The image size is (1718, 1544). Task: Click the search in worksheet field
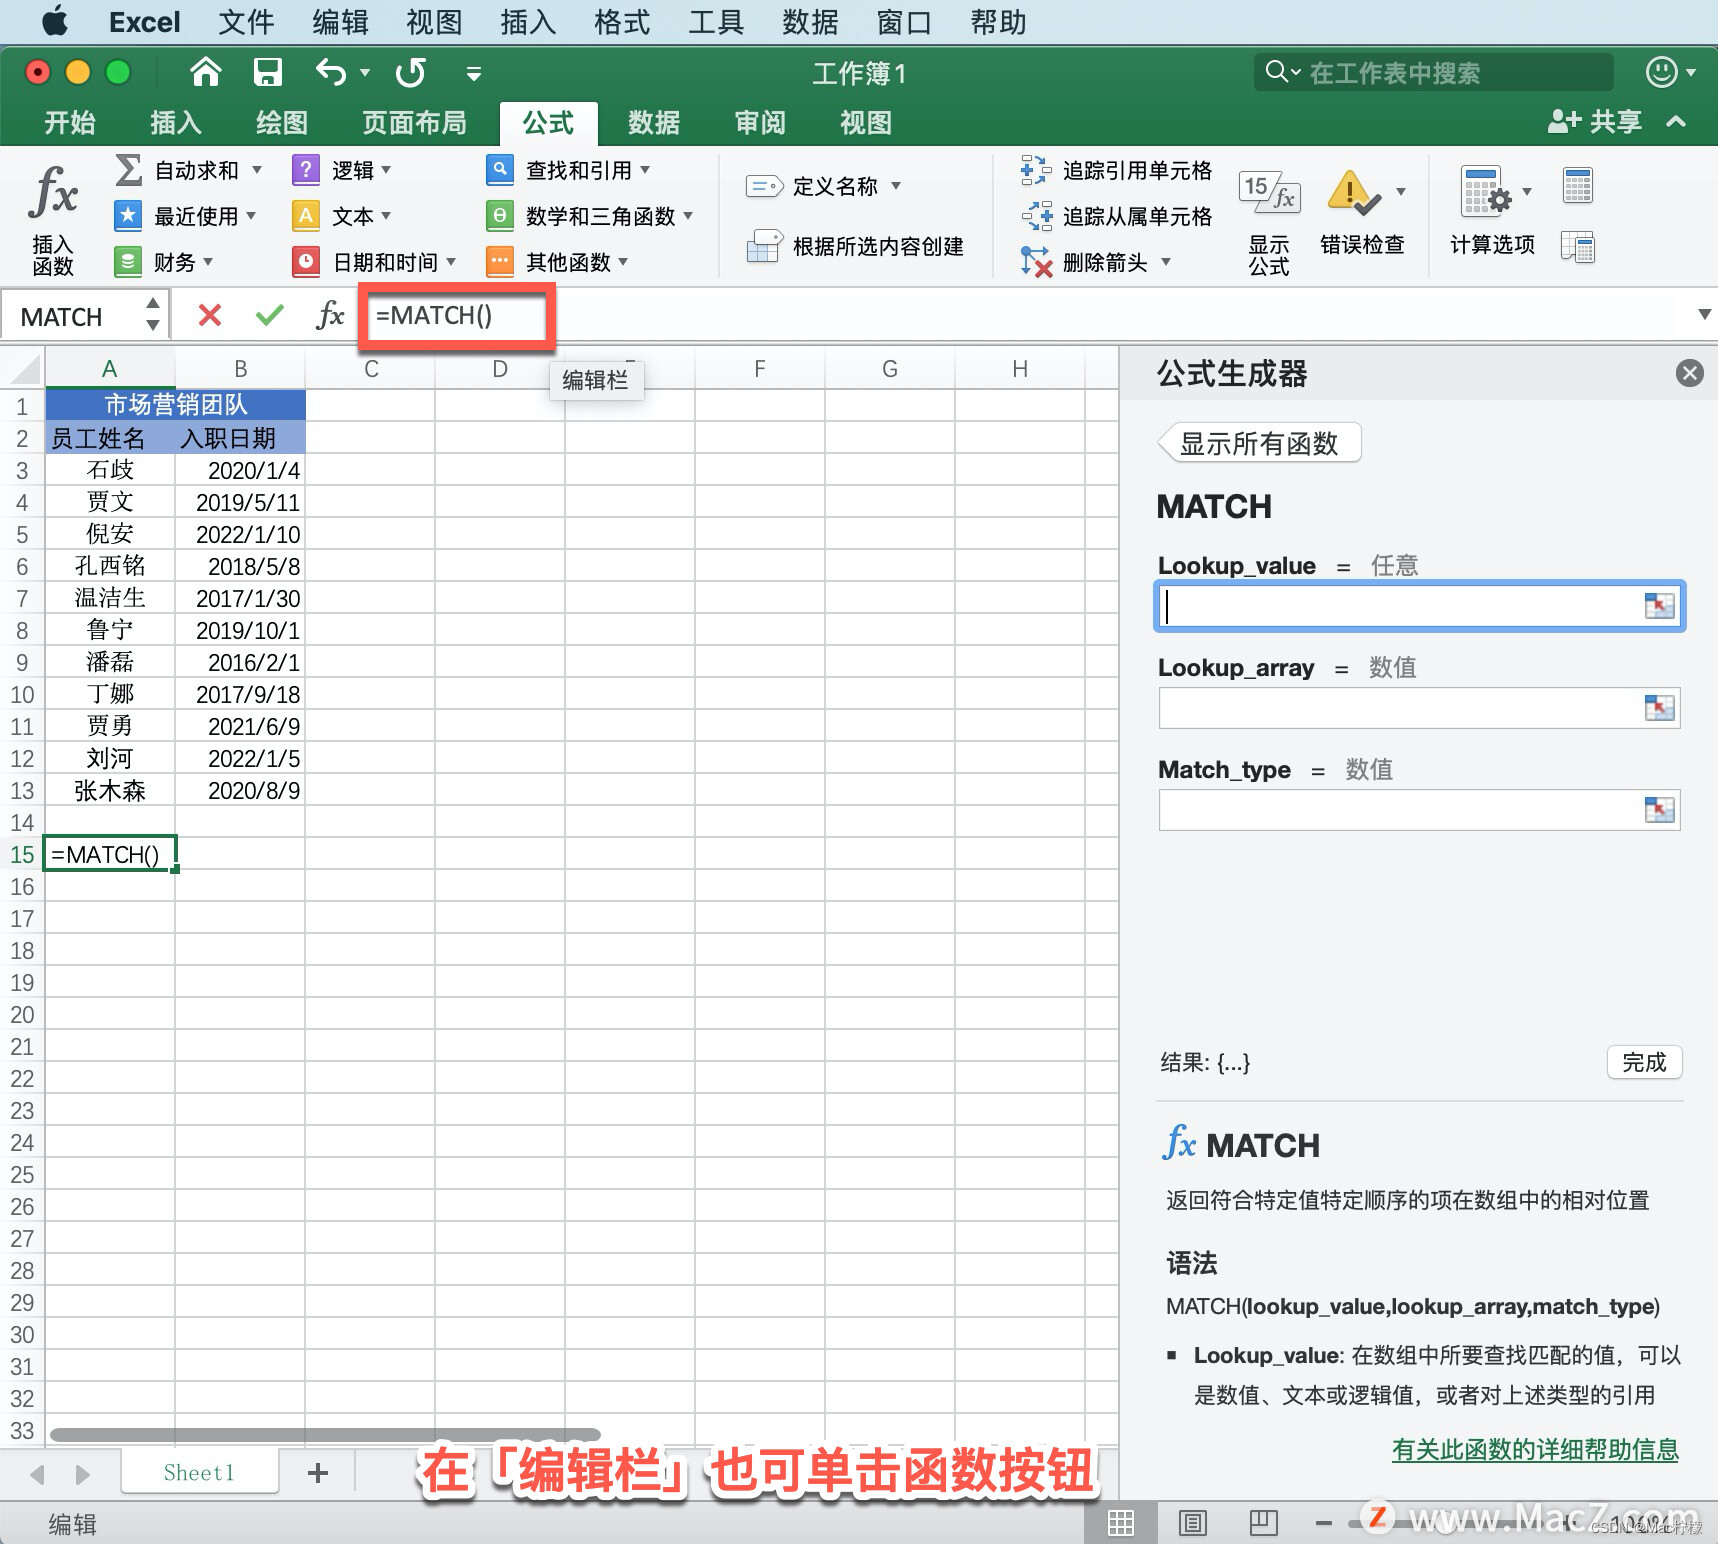pos(1434,73)
